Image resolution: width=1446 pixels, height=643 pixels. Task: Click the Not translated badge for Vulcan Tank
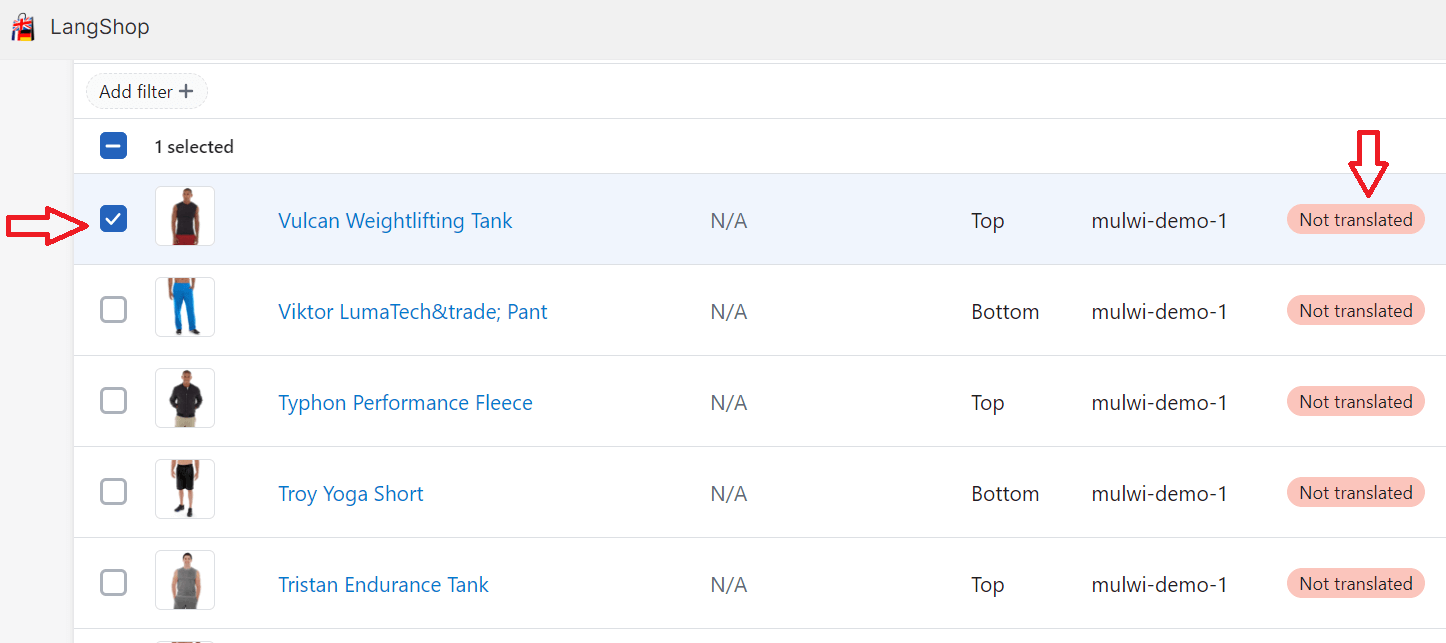tap(1355, 220)
